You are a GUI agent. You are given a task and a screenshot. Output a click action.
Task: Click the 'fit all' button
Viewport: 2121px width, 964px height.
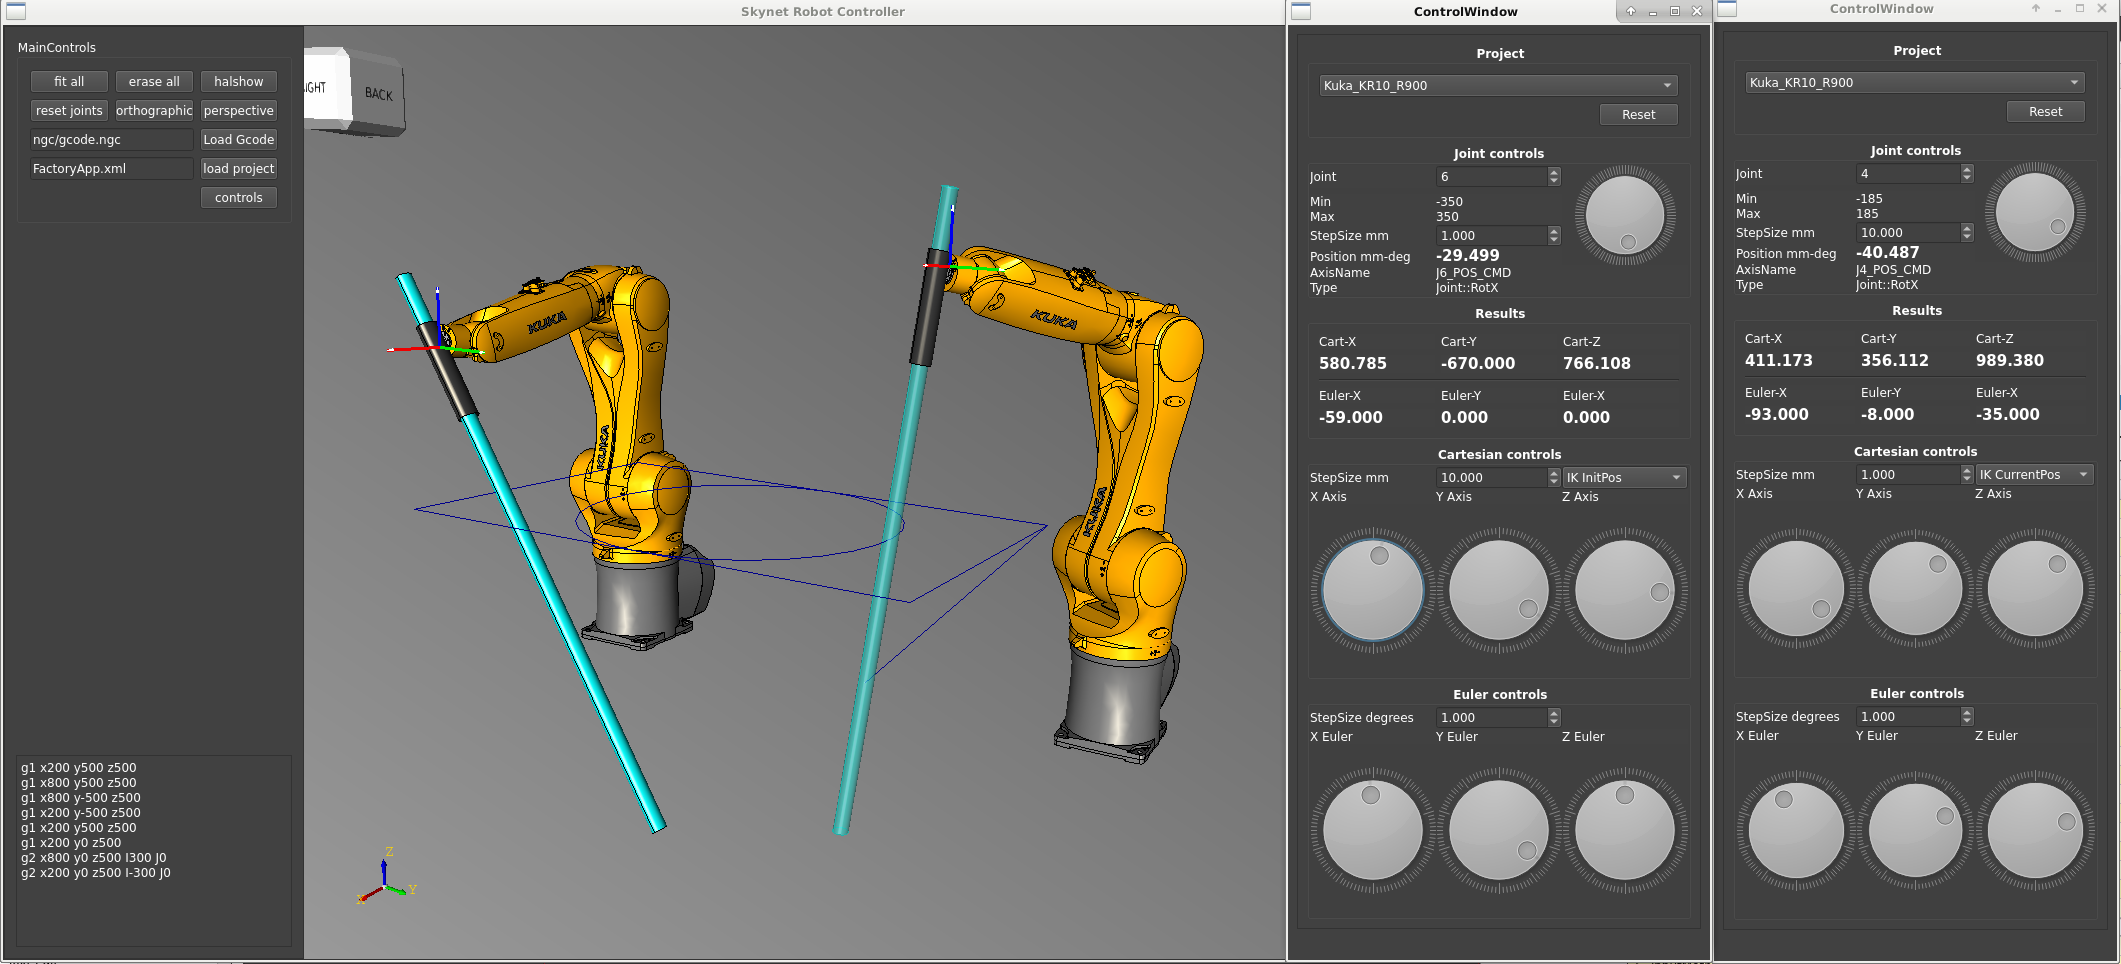69,82
